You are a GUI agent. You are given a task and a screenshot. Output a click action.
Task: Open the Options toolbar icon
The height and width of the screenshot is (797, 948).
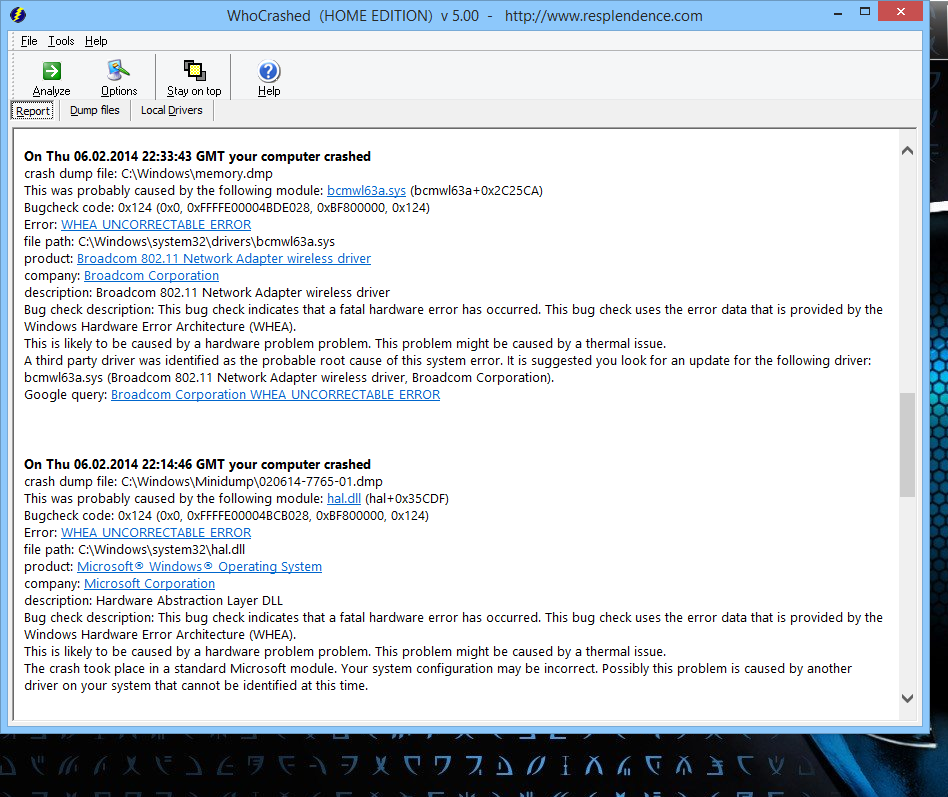[x=118, y=71]
